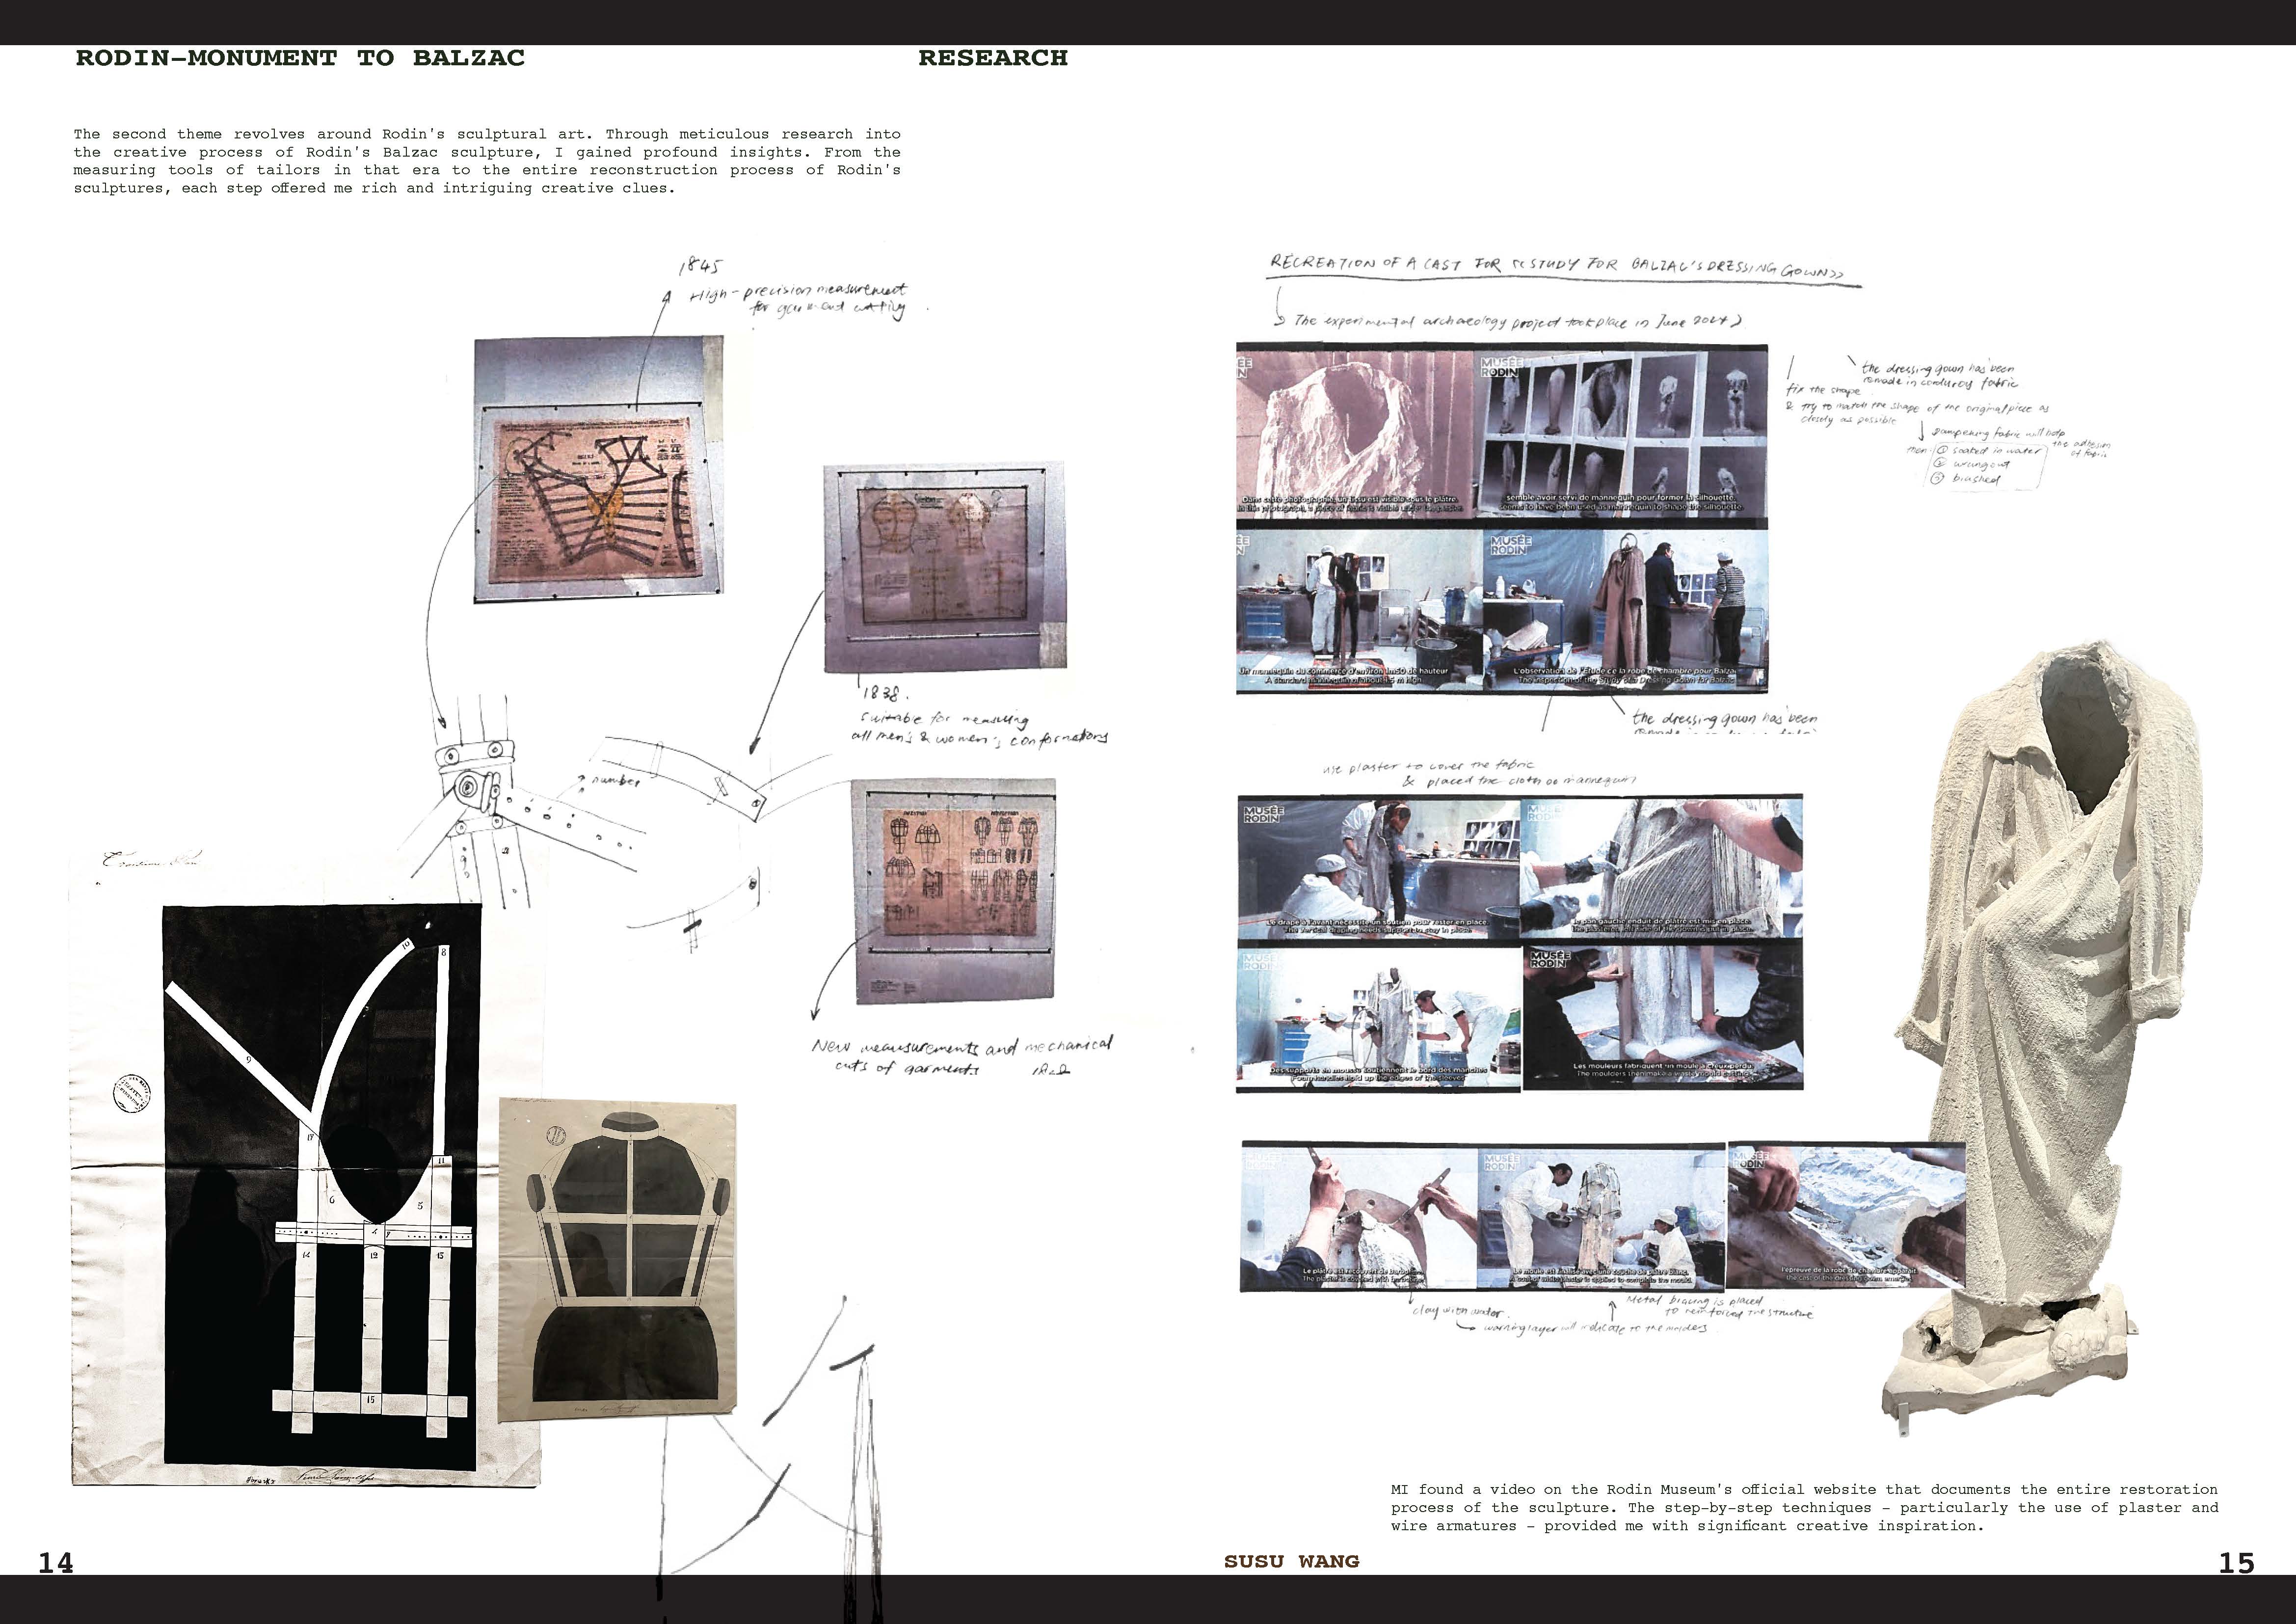This screenshot has height=1624, width=2296.
Task: Click the round stamp on black plate
Action: [x=131, y=1093]
